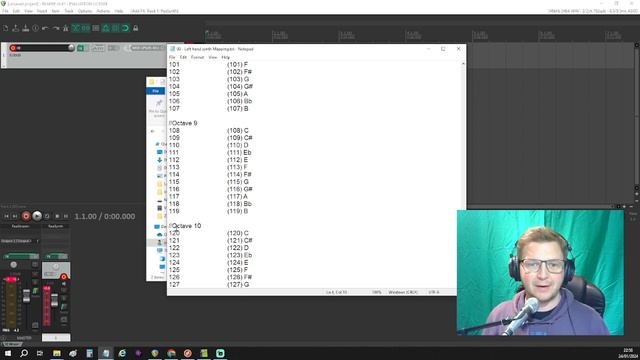Adjust the master mixer volume fader
Image resolution: width=640 pixels, height=360 pixels.
point(27,296)
